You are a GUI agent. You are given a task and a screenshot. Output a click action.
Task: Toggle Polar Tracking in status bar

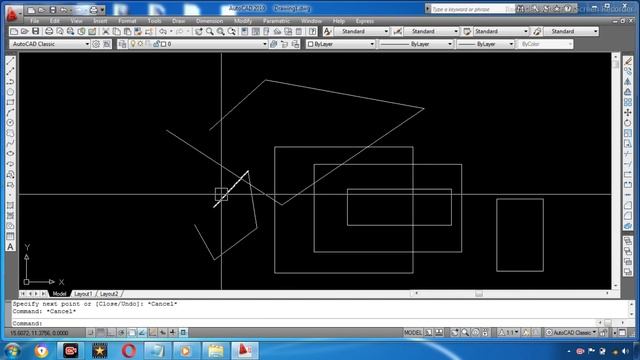coord(121,333)
